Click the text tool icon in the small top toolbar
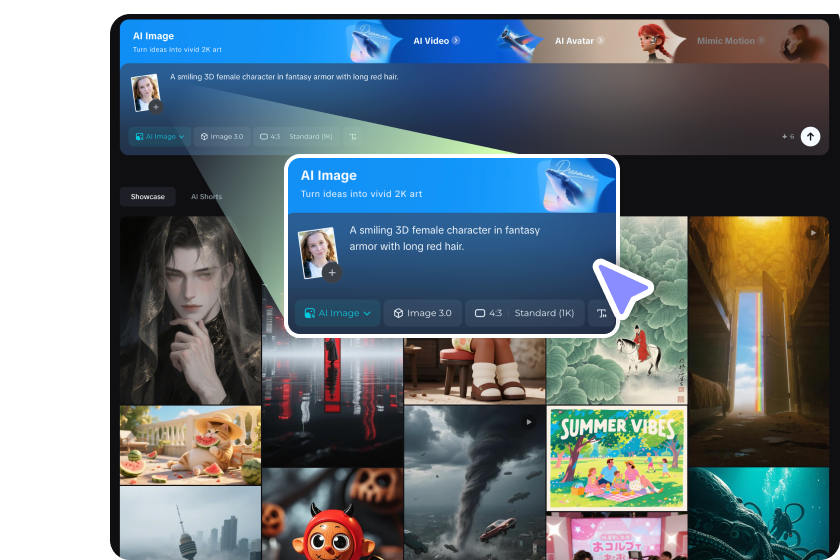The image size is (840, 560). pos(353,137)
